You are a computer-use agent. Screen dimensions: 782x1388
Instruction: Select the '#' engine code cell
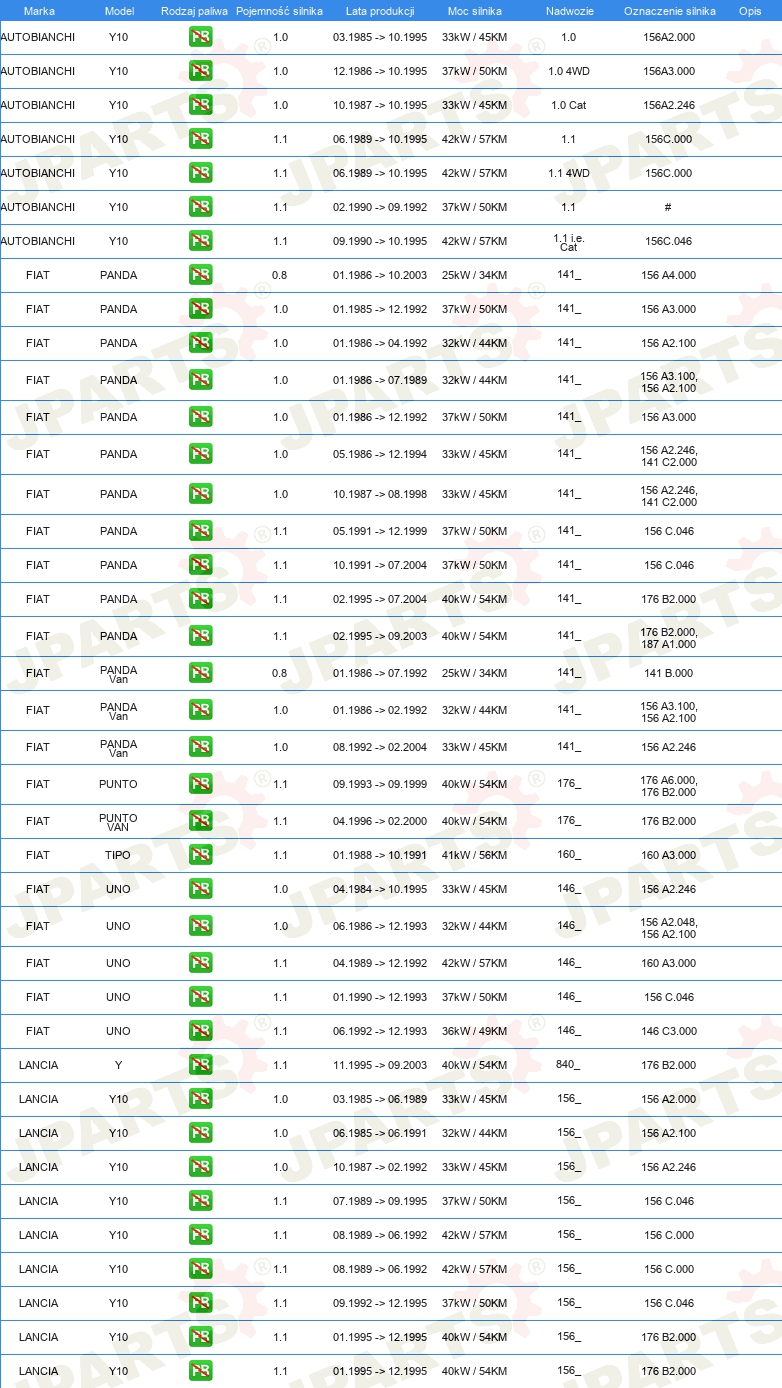click(x=668, y=207)
